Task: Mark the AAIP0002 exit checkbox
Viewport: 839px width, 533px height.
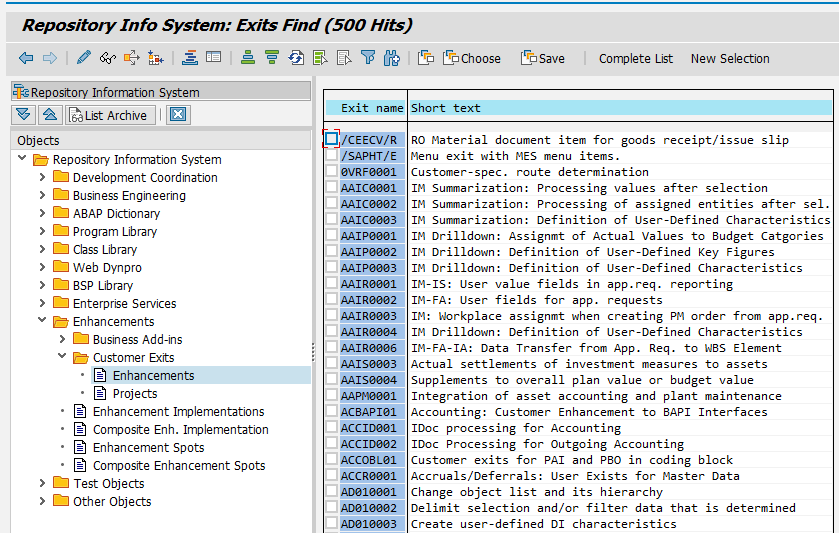Action: [331, 251]
